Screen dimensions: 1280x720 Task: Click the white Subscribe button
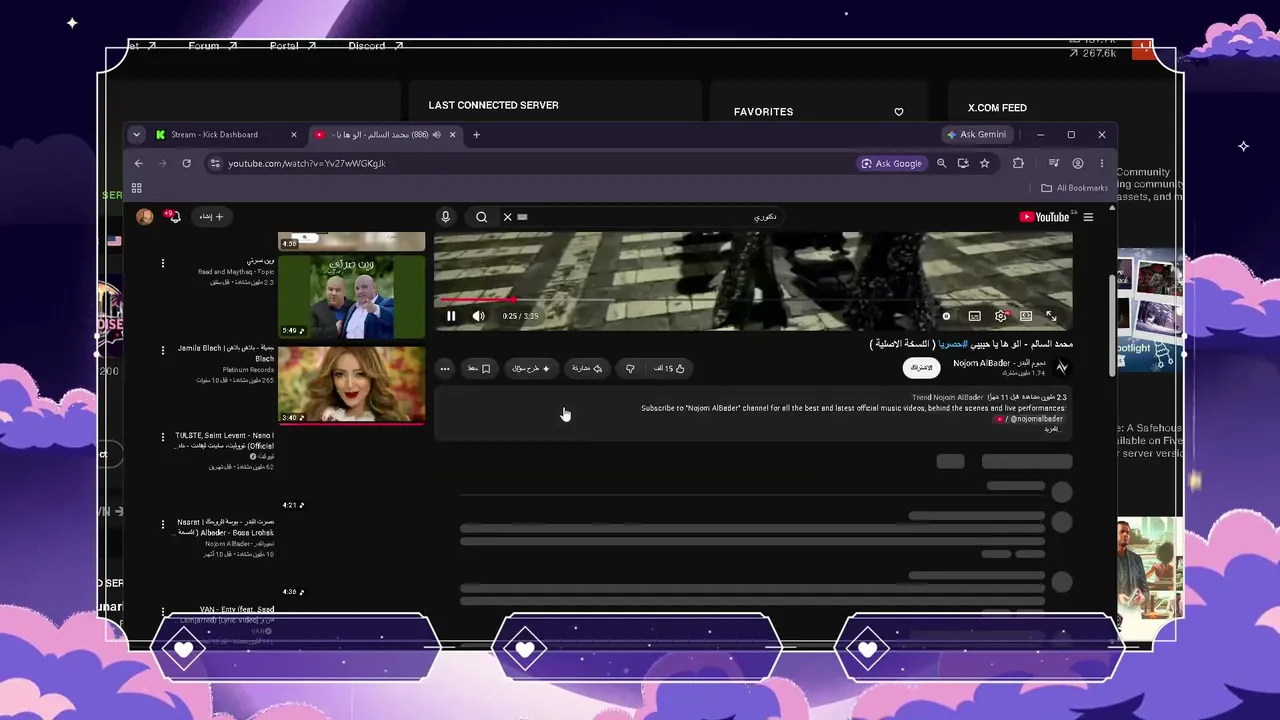point(921,368)
